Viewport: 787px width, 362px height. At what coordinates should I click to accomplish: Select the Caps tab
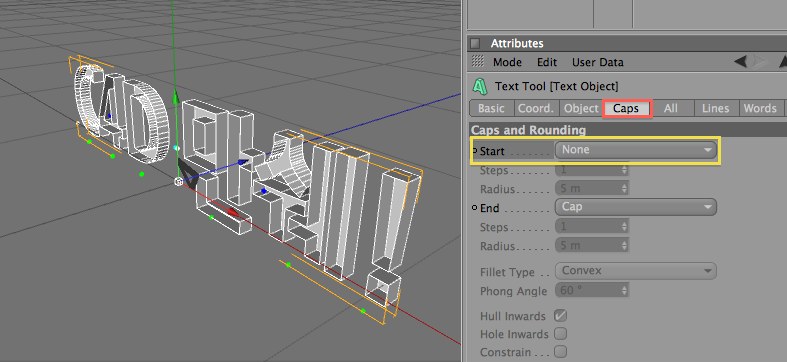pos(626,108)
